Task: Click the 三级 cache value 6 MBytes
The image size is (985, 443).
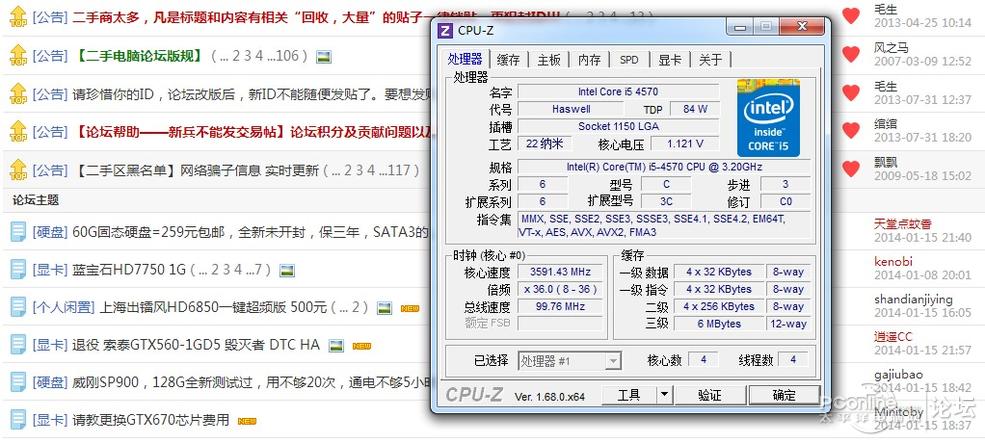Action: point(719,324)
